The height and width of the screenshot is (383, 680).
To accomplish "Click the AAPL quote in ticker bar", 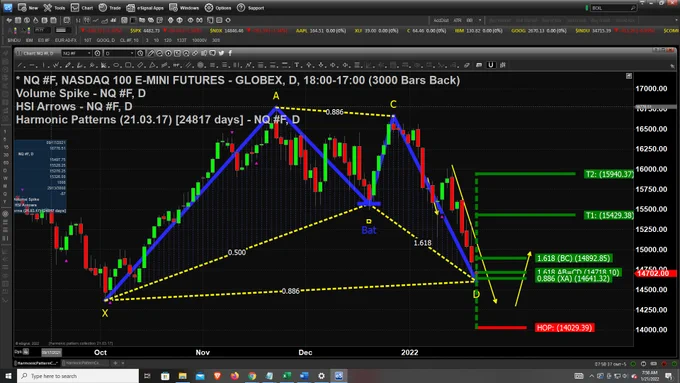I will click(320, 31).
